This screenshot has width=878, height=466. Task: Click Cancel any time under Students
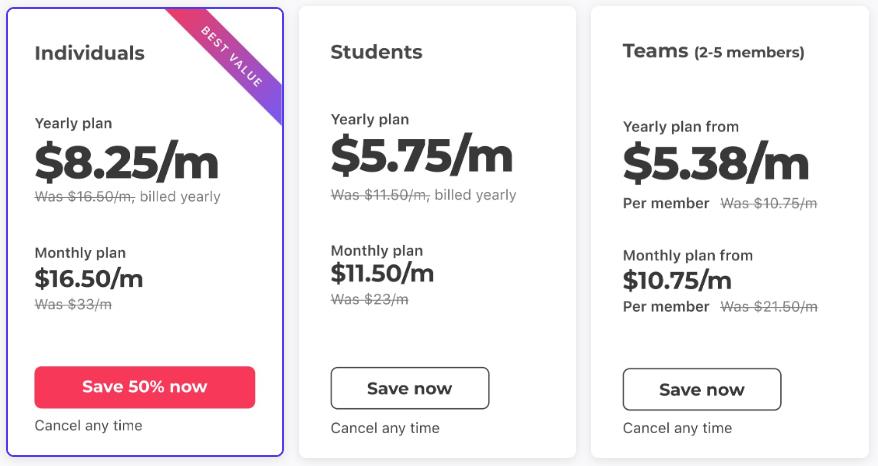[x=385, y=428]
